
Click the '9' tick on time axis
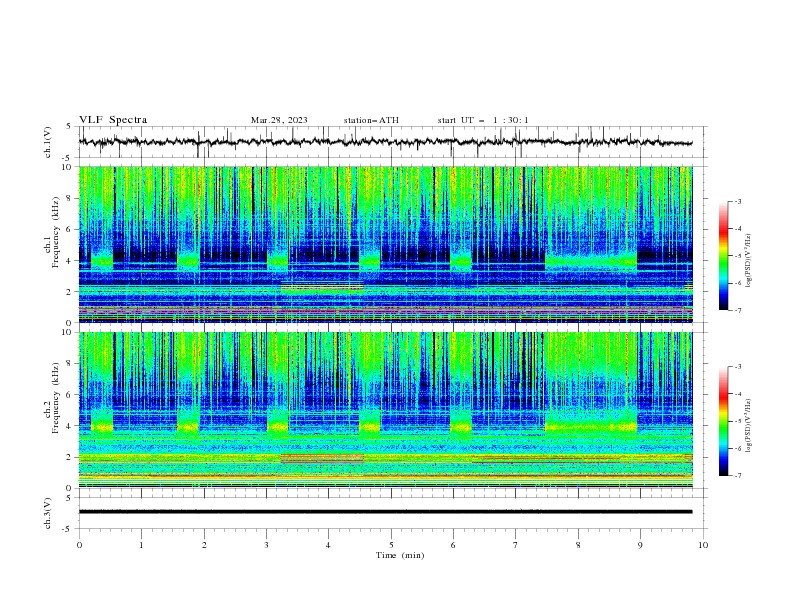tap(640, 545)
